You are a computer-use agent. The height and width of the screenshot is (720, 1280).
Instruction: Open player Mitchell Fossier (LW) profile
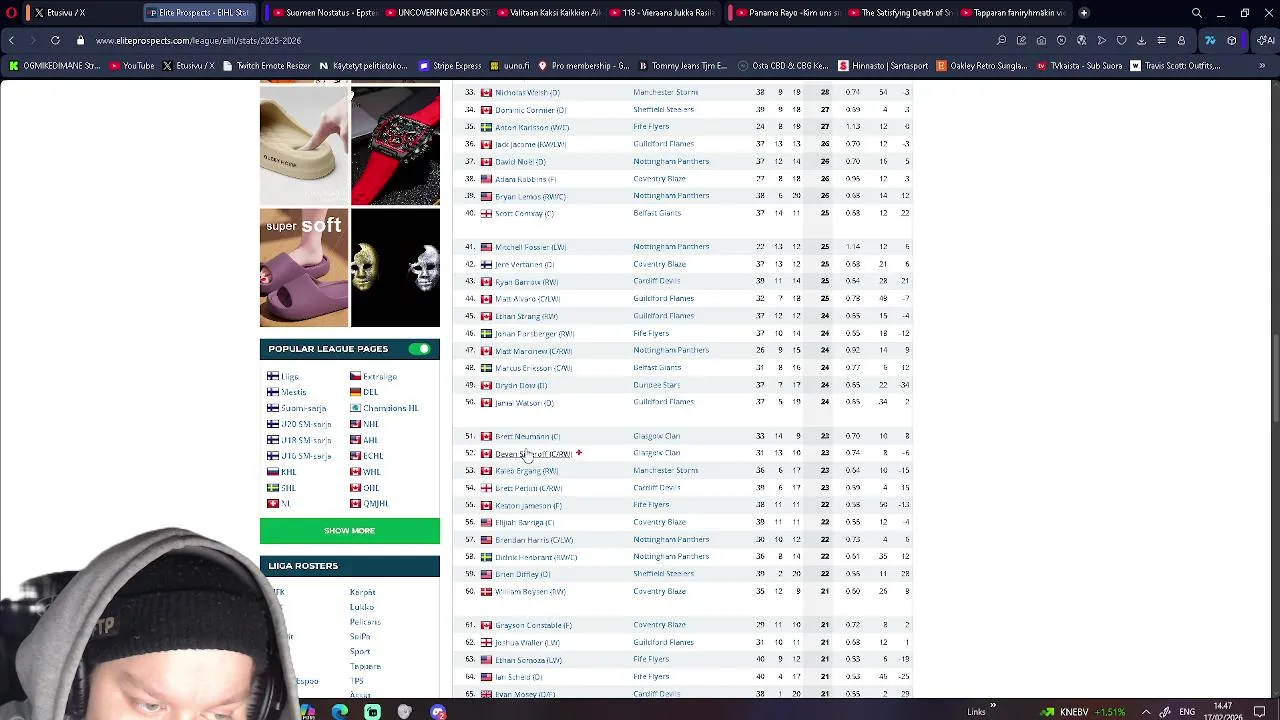530,247
